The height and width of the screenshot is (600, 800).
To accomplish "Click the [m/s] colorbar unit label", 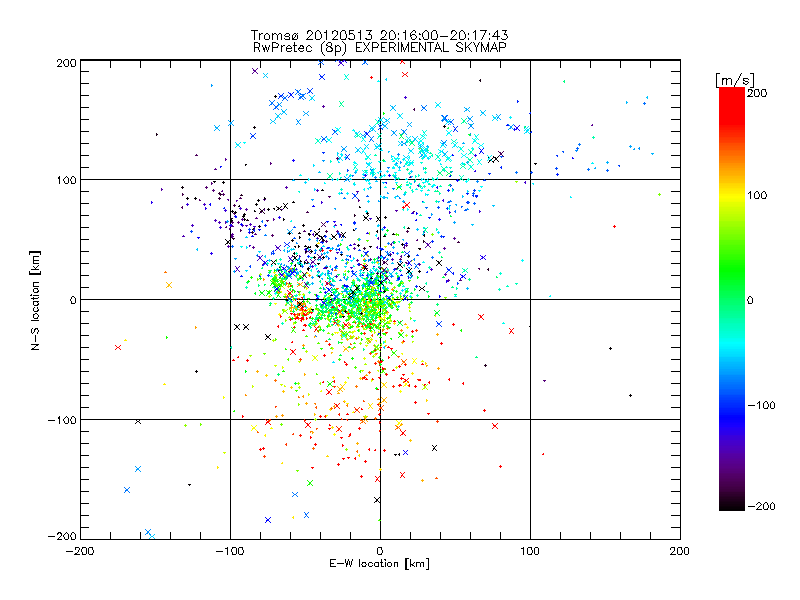I will tap(734, 80).
